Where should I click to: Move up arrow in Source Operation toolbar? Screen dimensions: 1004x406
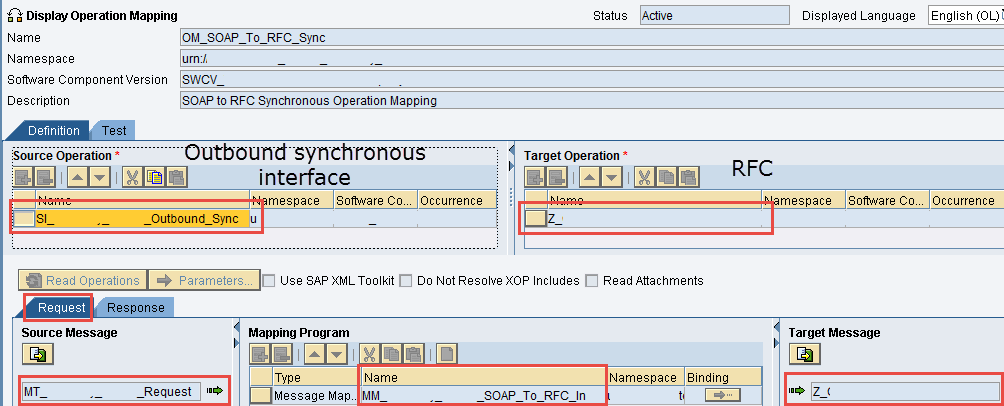coord(79,177)
